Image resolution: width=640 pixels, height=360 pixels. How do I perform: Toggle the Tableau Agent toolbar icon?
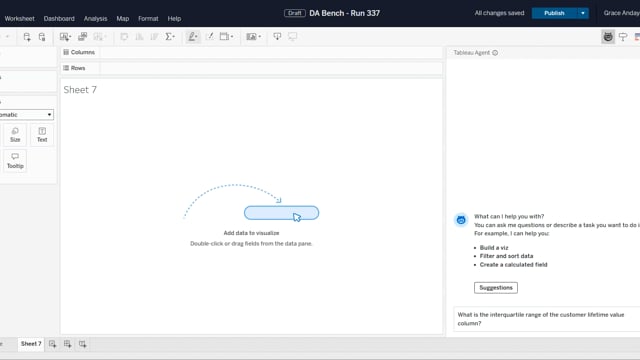tap(608, 37)
